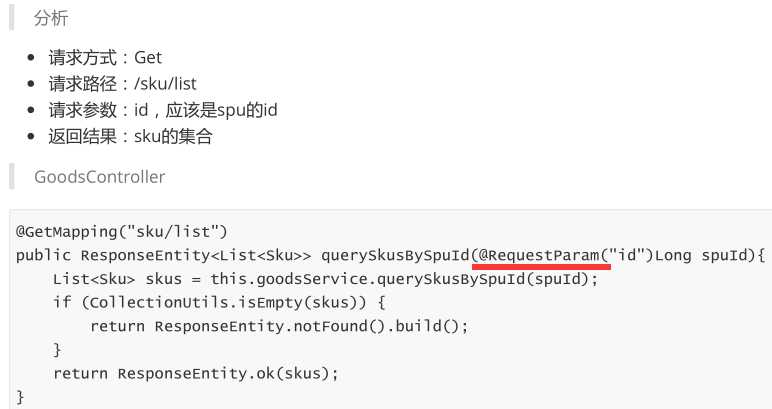The width and height of the screenshot is (772, 409).
Task: Click the "GoodsController" heading text
Action: (99, 177)
